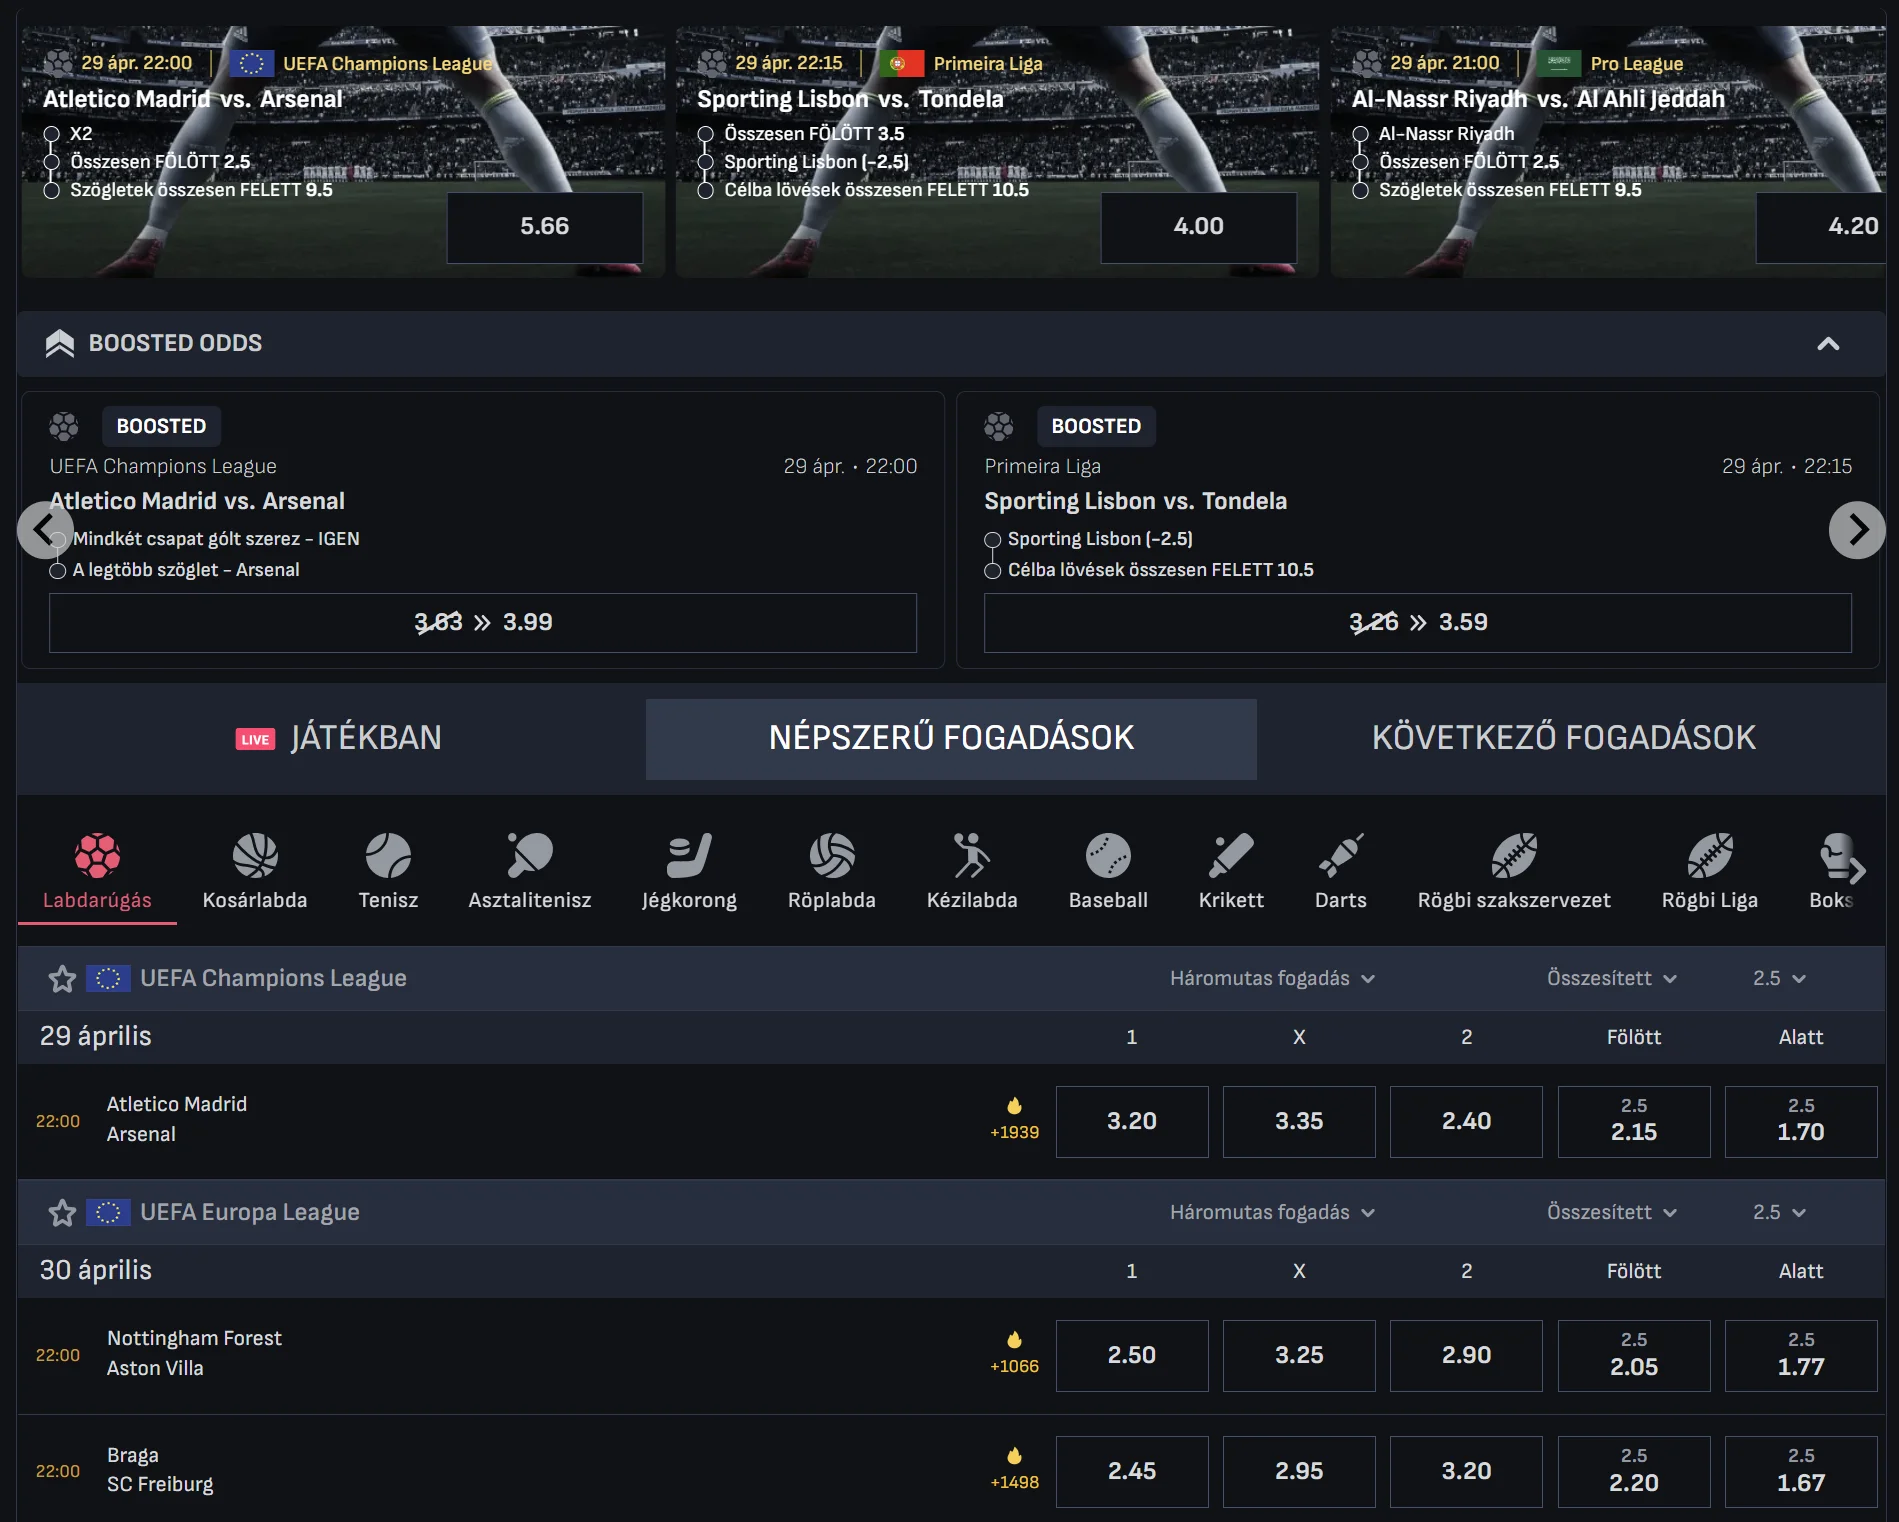Screen dimensions: 1899x1522
Task: Favorite UEFA Champions League with star icon
Action: click(x=62, y=978)
